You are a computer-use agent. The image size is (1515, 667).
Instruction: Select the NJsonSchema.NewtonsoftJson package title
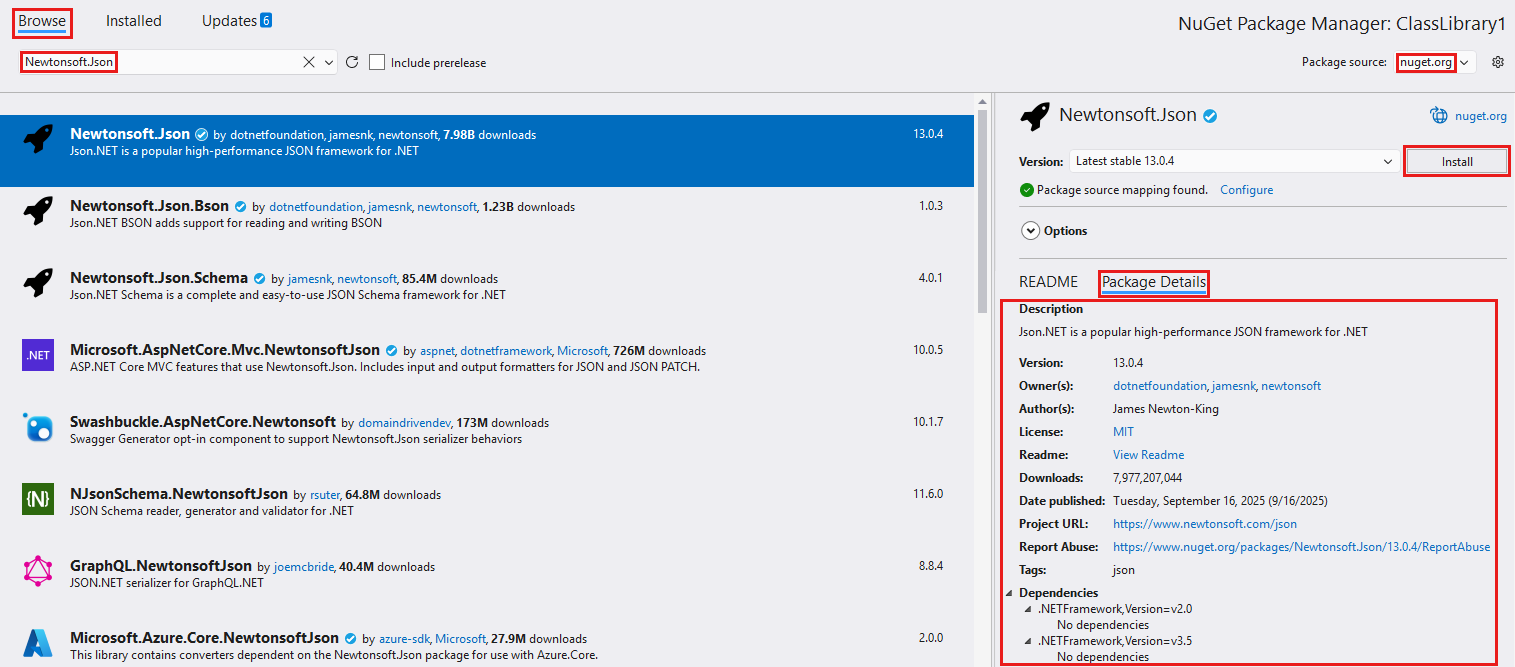point(179,494)
